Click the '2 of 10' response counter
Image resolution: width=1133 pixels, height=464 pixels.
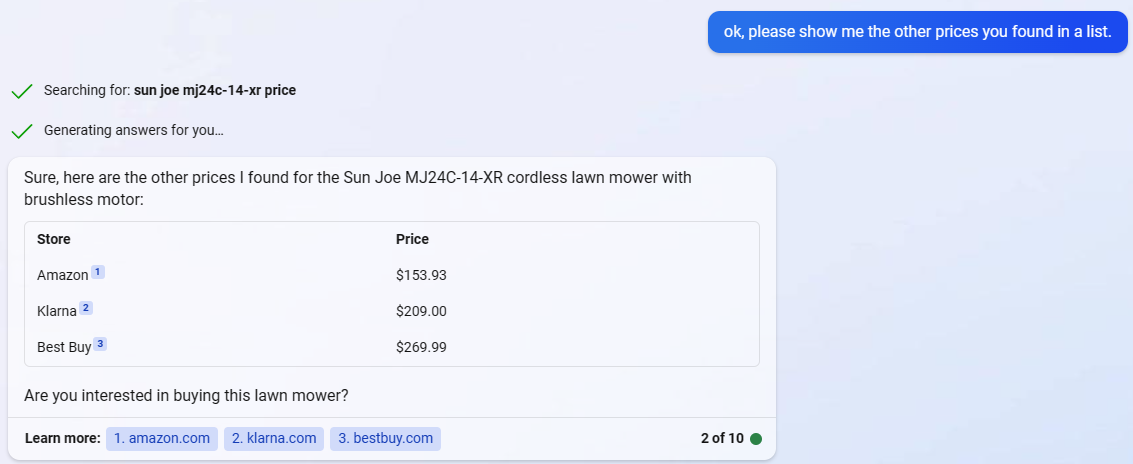pos(722,438)
